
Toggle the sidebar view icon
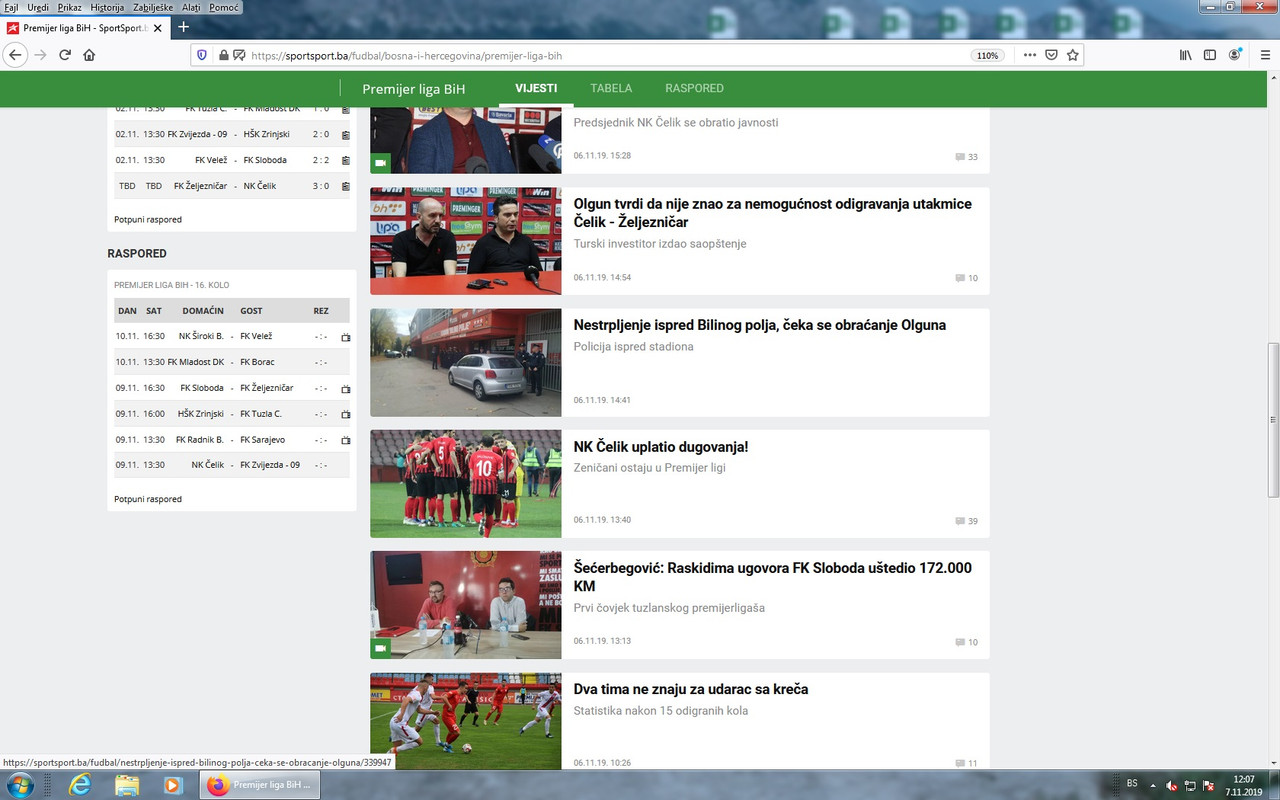(x=1210, y=55)
